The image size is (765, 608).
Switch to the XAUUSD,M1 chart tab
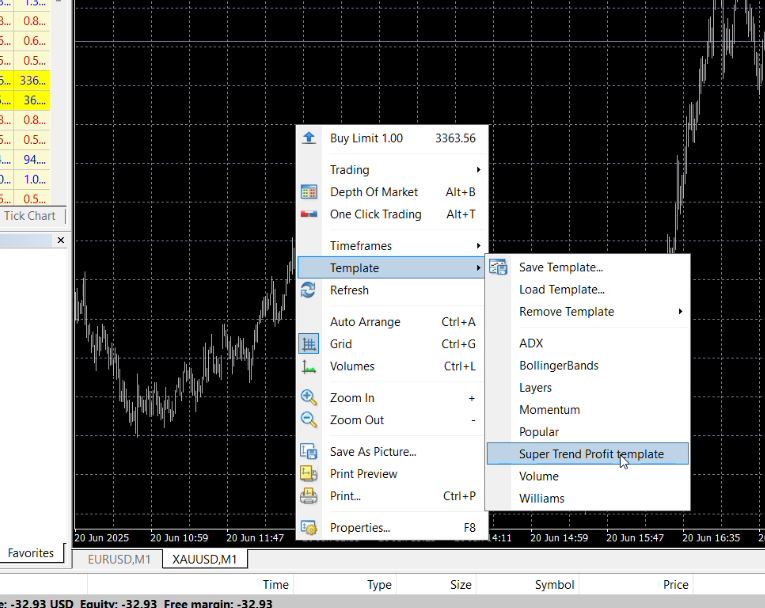tap(204, 559)
